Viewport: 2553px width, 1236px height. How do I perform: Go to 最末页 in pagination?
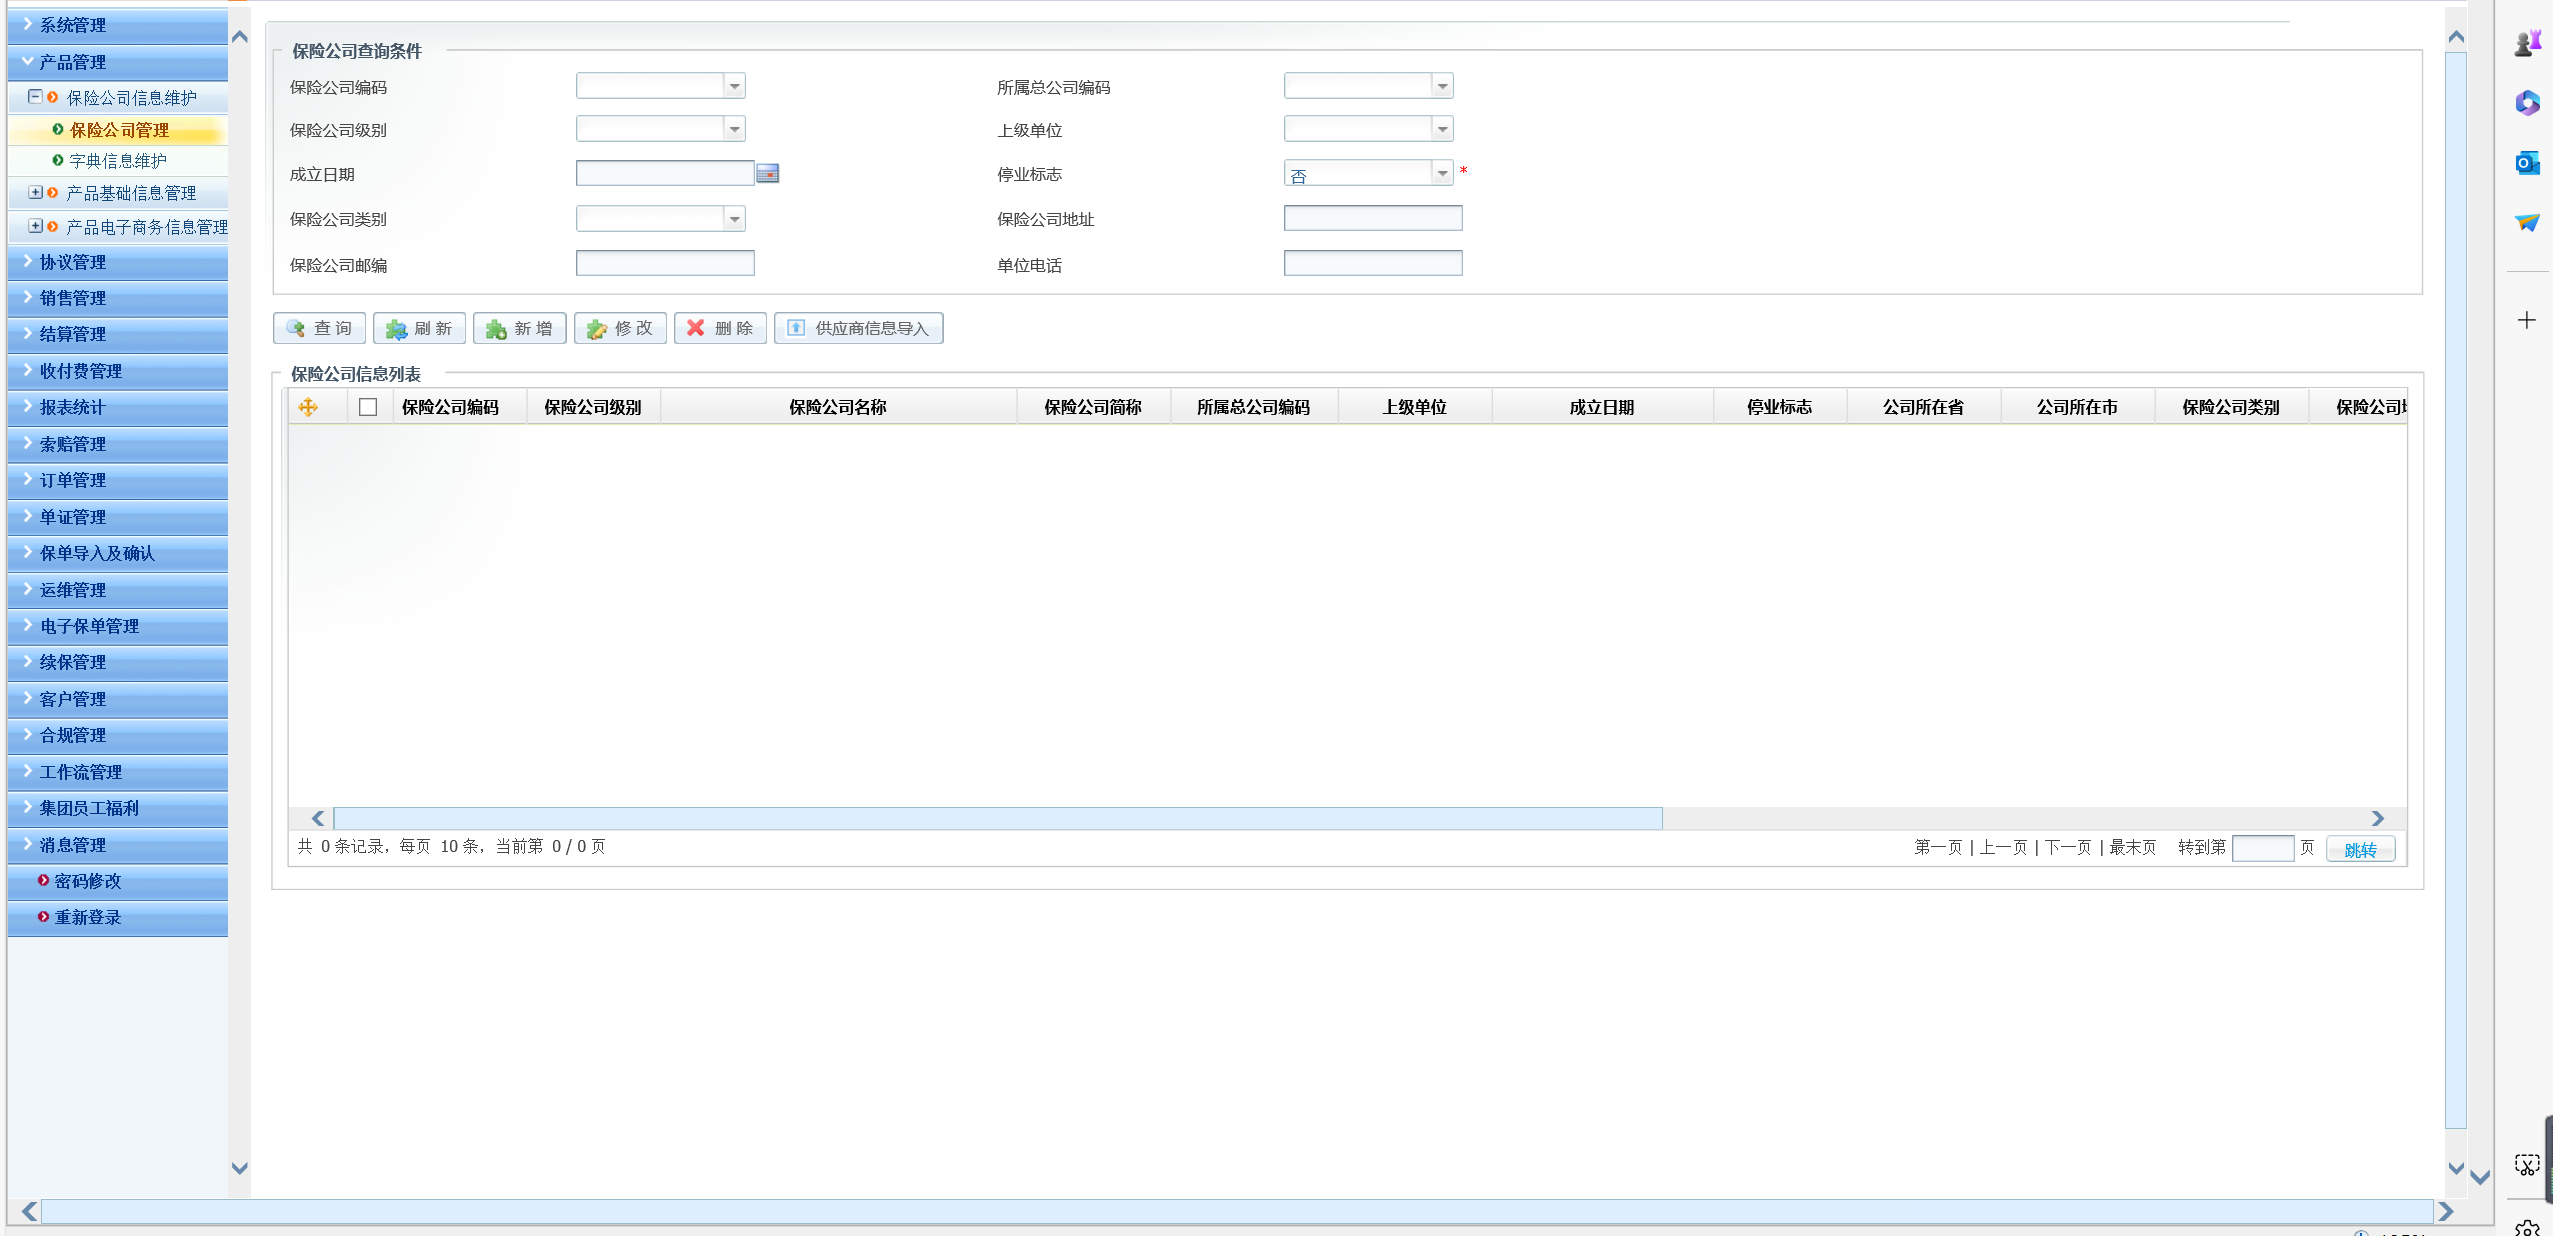(x=2133, y=847)
